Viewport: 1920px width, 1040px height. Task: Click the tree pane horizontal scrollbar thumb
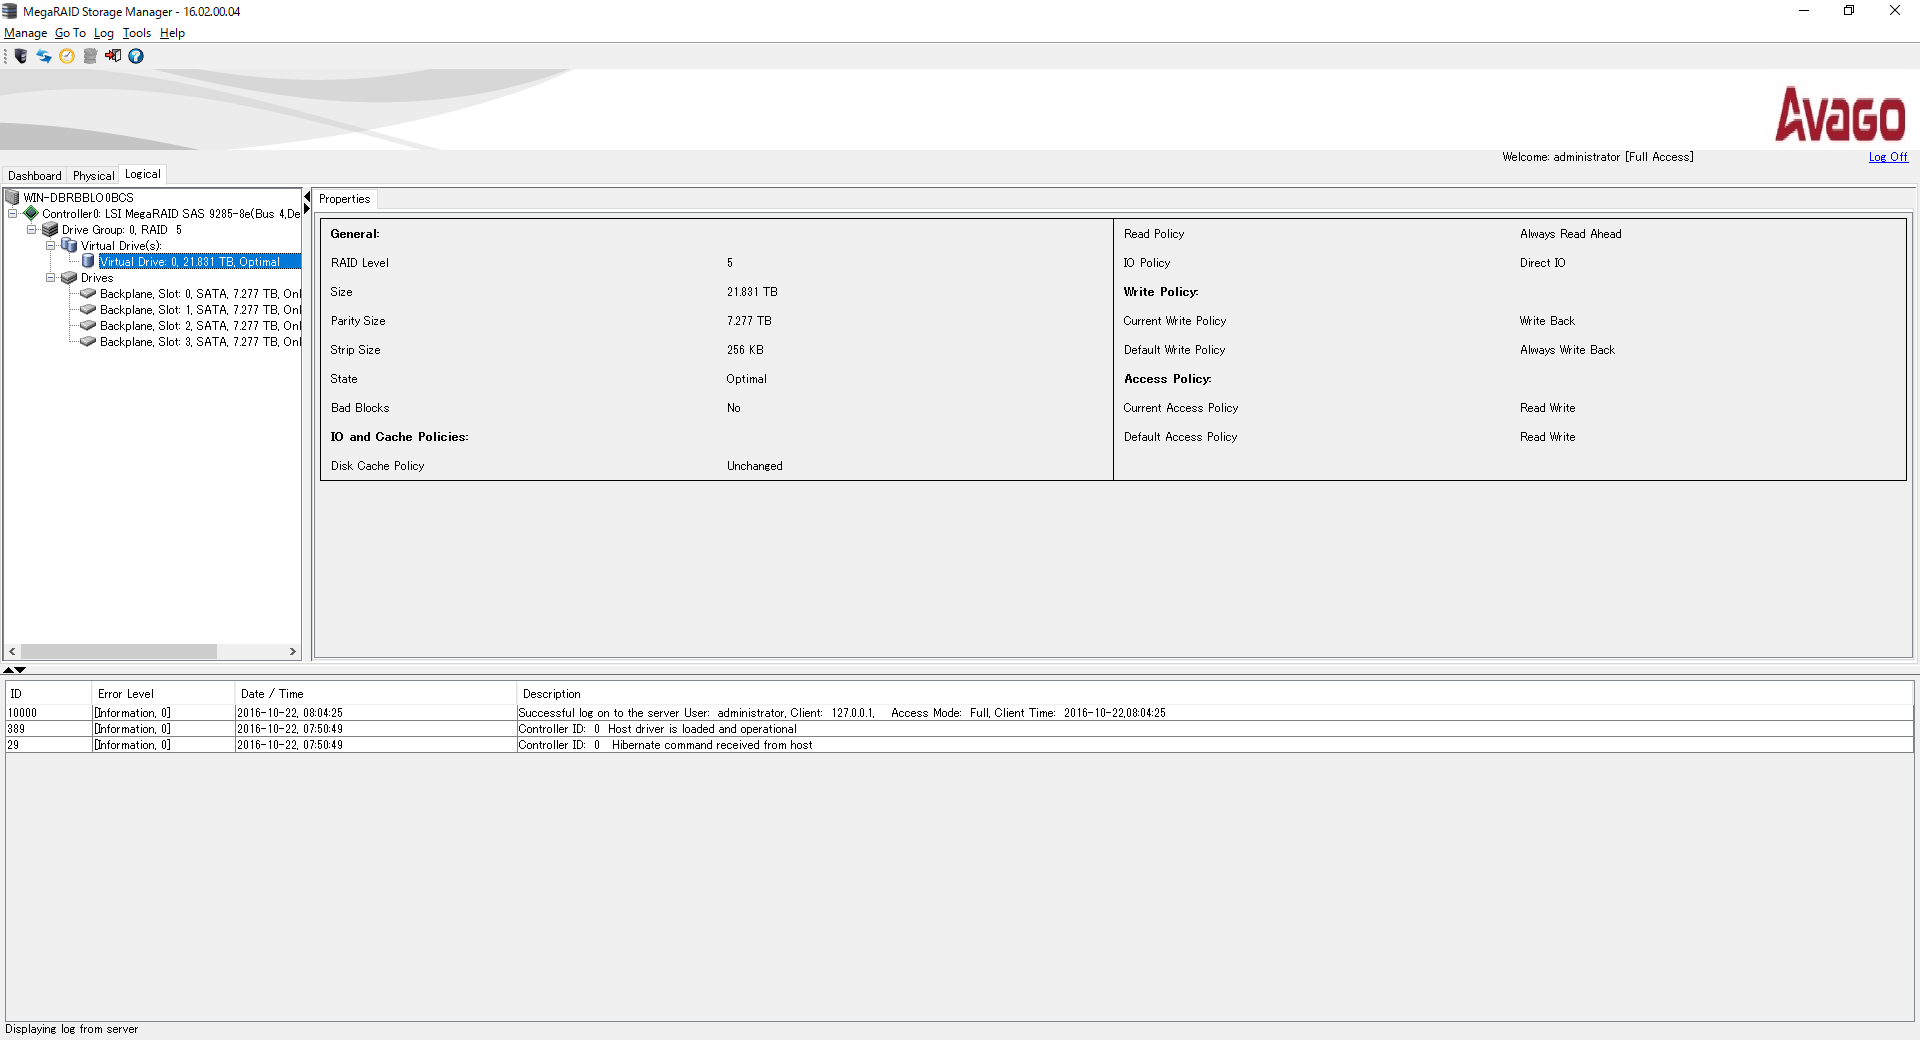coord(119,651)
